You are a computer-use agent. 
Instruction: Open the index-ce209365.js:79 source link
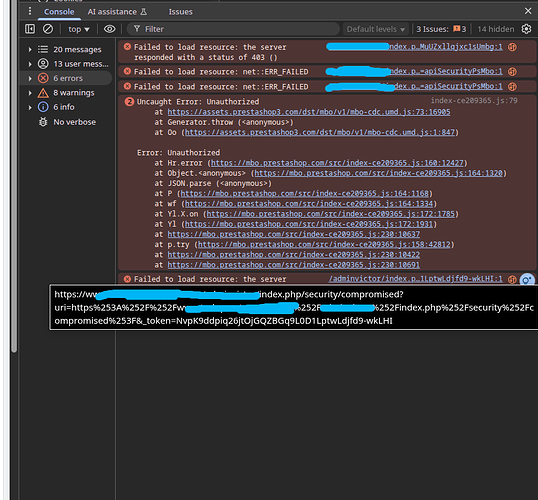[x=474, y=101]
